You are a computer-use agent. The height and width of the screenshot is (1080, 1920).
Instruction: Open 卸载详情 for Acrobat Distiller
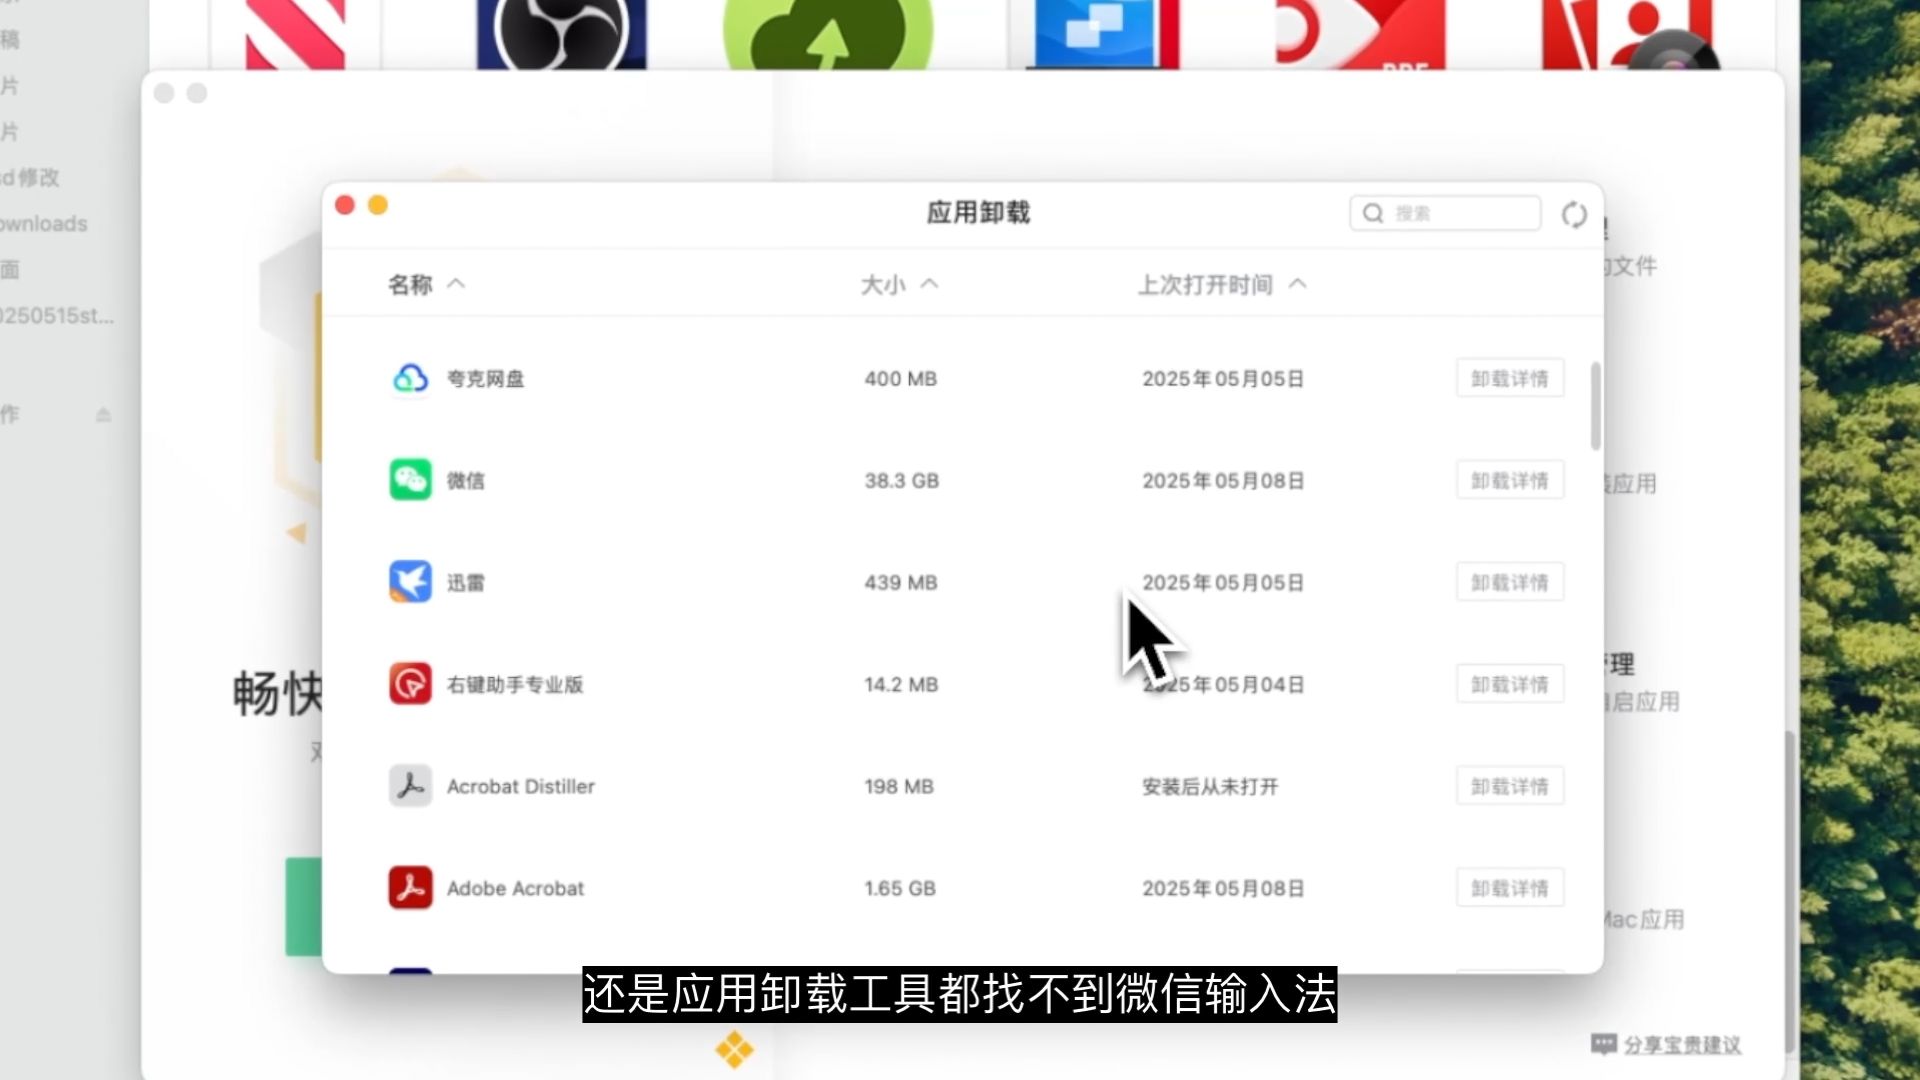coord(1510,786)
